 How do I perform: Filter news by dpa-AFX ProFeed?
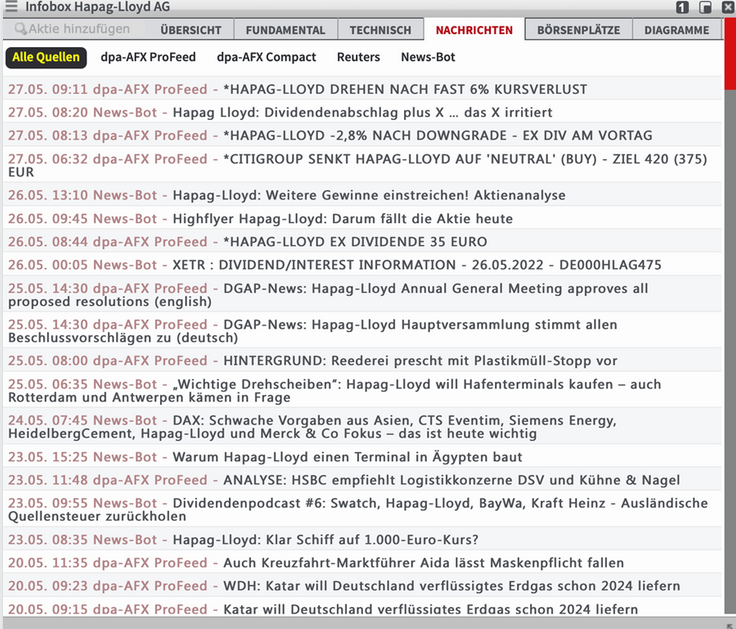[x=148, y=57]
